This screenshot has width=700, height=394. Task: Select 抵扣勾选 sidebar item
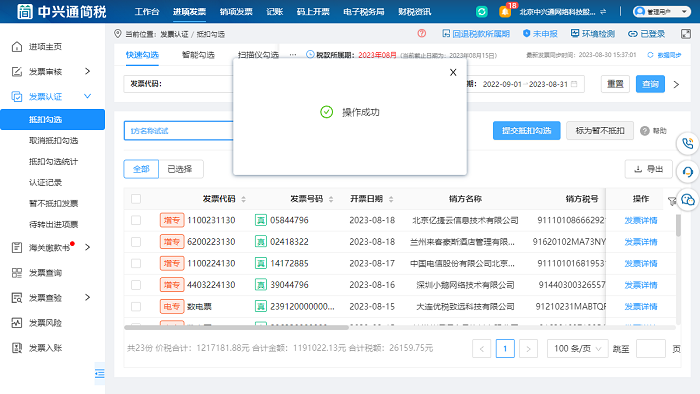53,120
